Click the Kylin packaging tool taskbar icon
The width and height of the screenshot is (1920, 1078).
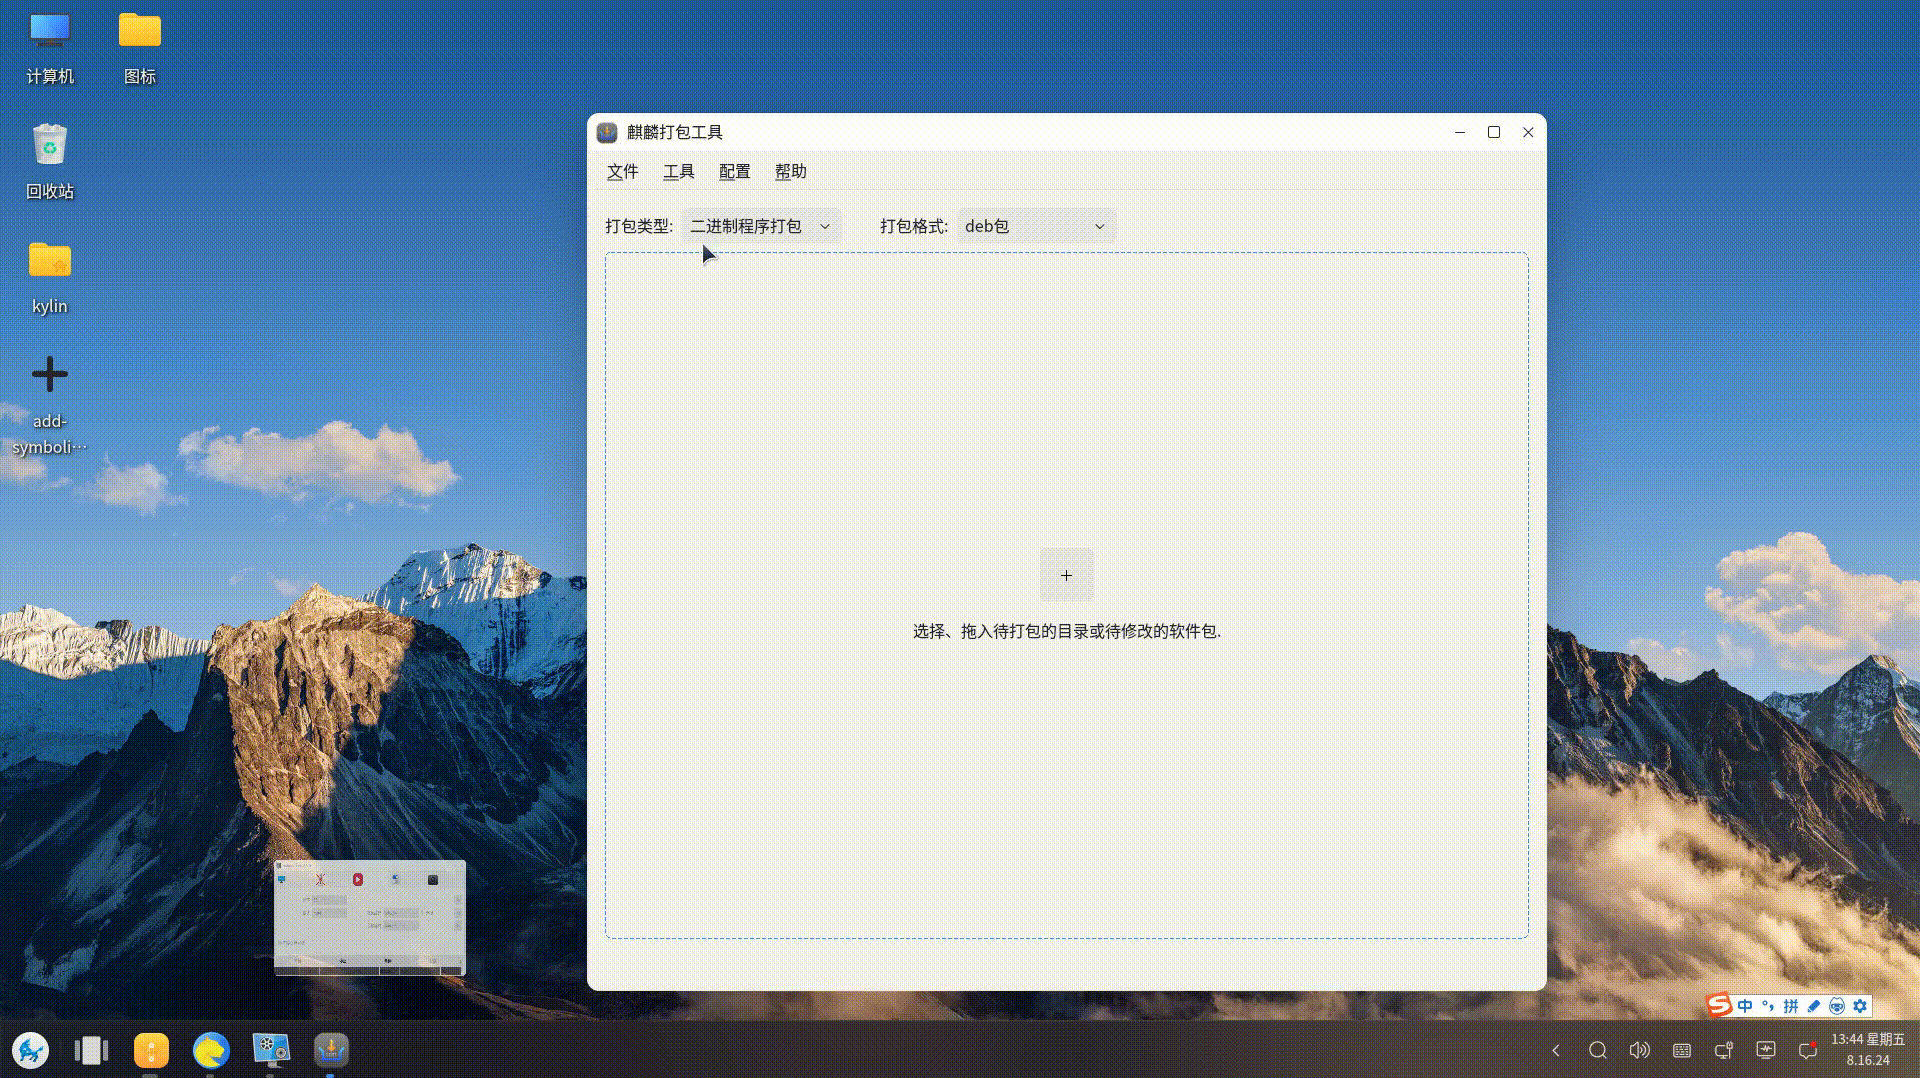click(331, 1050)
